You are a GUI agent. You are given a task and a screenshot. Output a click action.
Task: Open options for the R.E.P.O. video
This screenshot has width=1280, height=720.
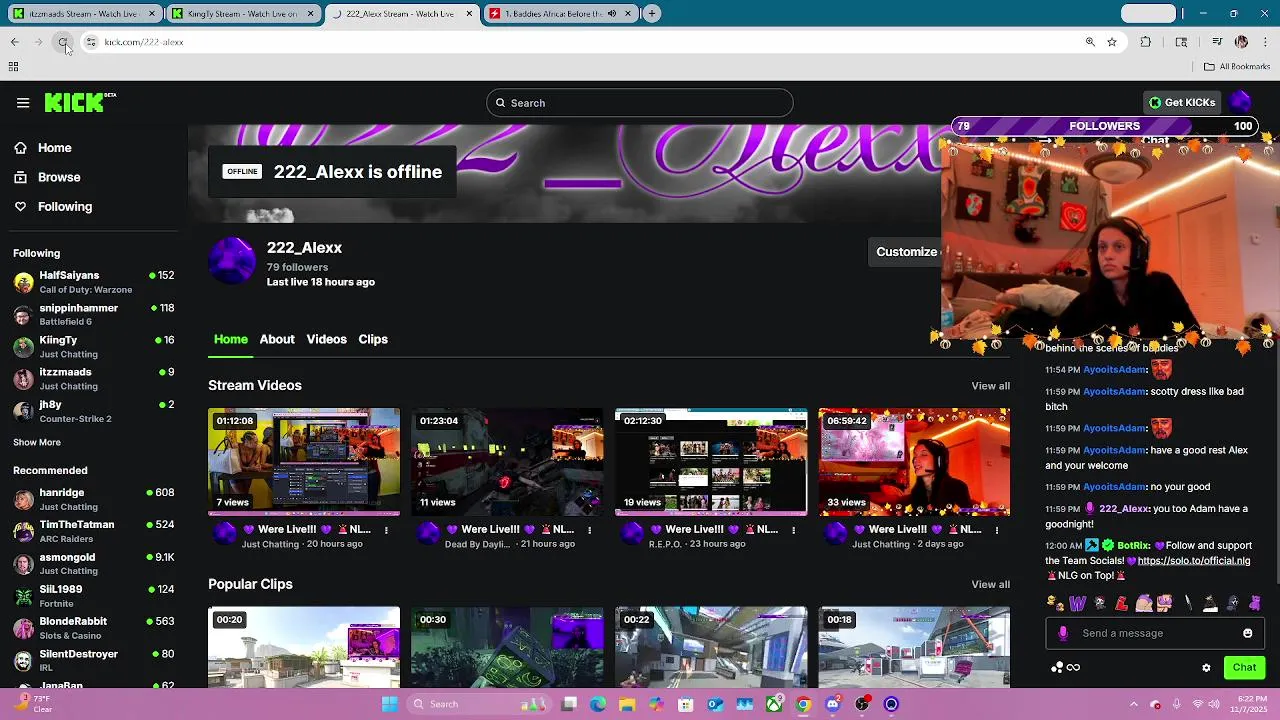pyautogui.click(x=794, y=530)
